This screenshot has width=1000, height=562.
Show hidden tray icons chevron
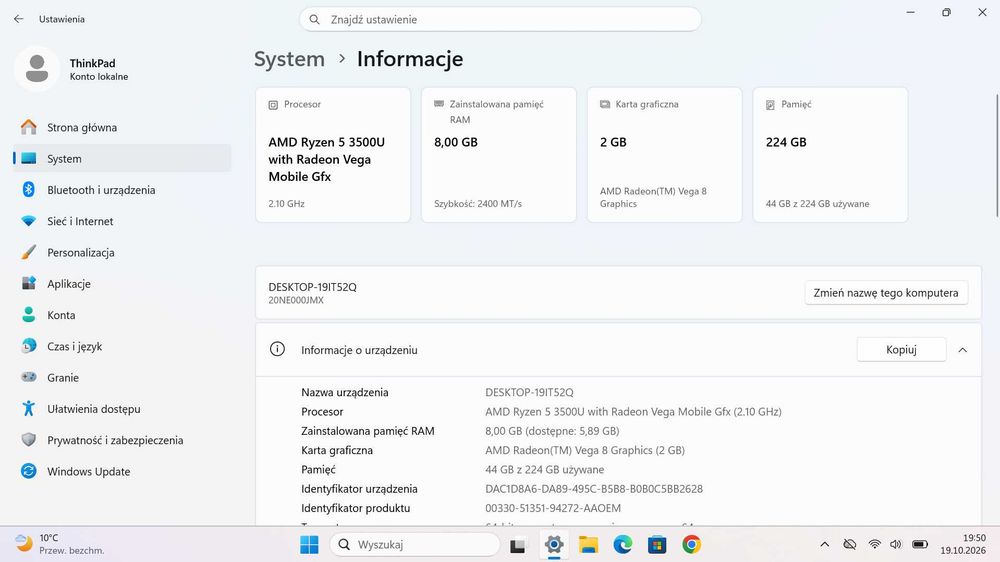pyautogui.click(x=825, y=544)
